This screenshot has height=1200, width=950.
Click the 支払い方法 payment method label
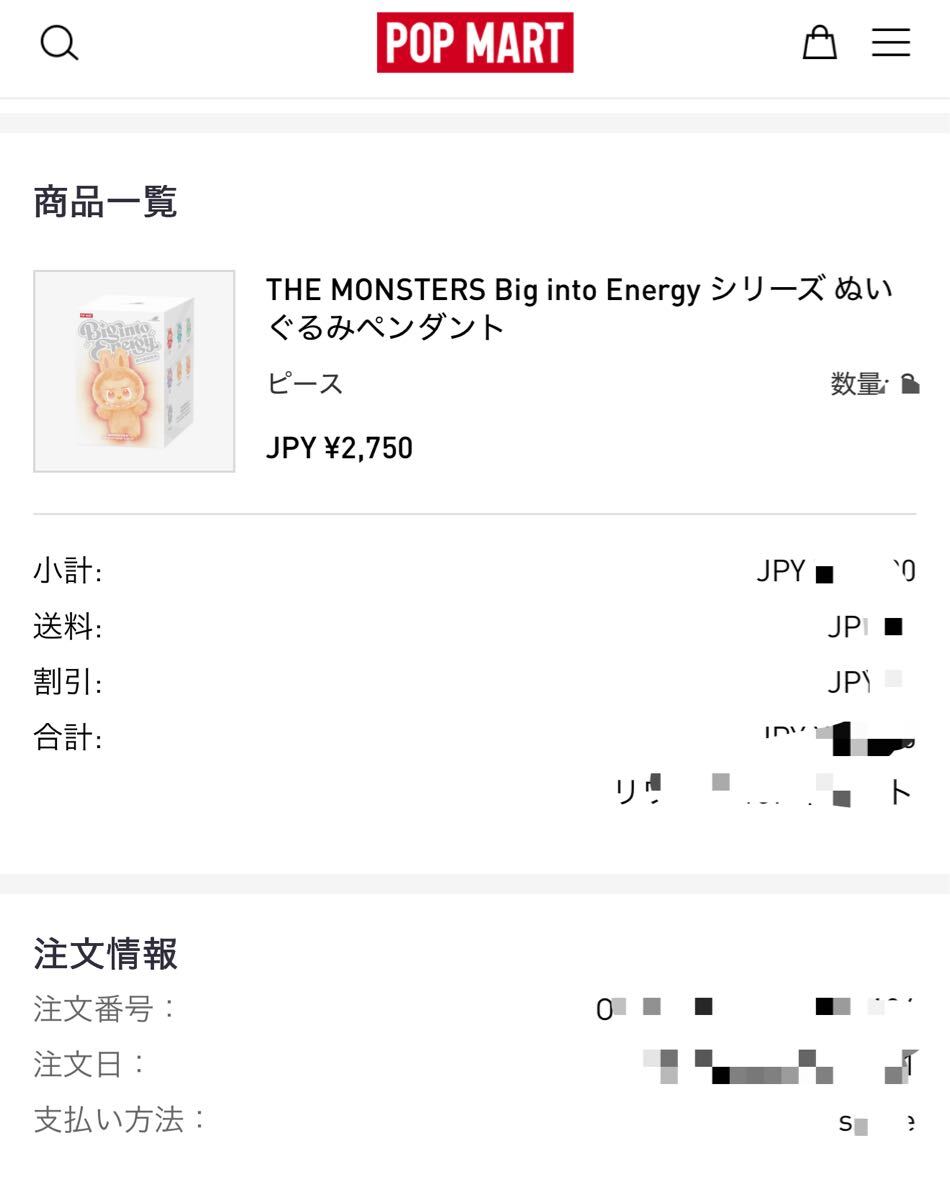[x=119, y=1119]
